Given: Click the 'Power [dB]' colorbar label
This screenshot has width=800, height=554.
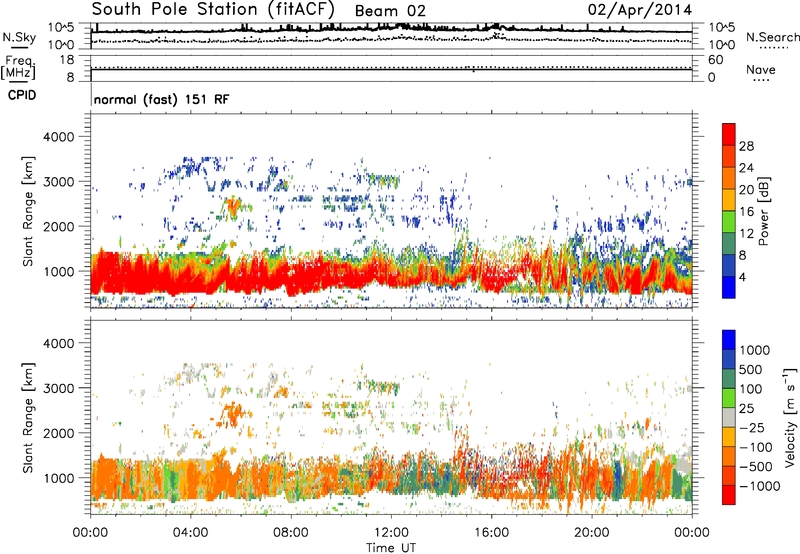Looking at the screenshot, I should [764, 211].
